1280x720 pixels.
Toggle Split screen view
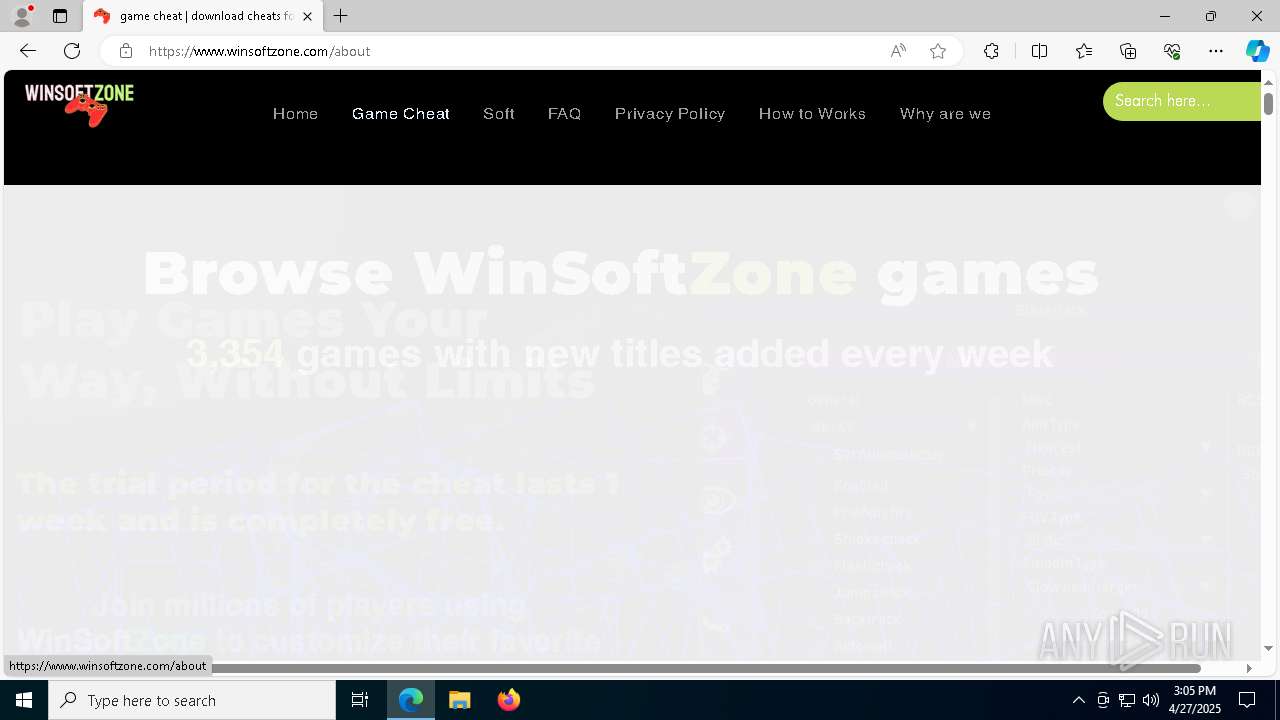pos(1039,51)
